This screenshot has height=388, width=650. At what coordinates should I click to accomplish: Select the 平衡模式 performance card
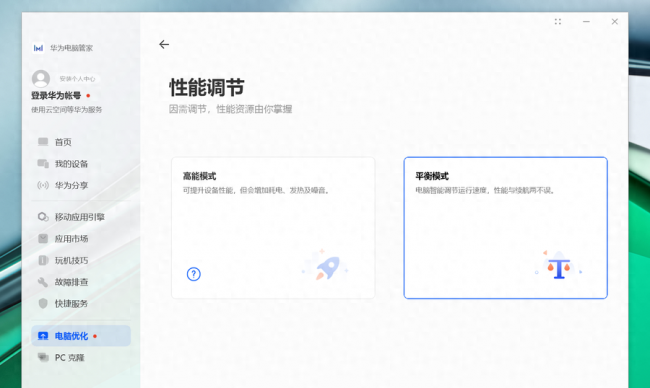[505, 228]
